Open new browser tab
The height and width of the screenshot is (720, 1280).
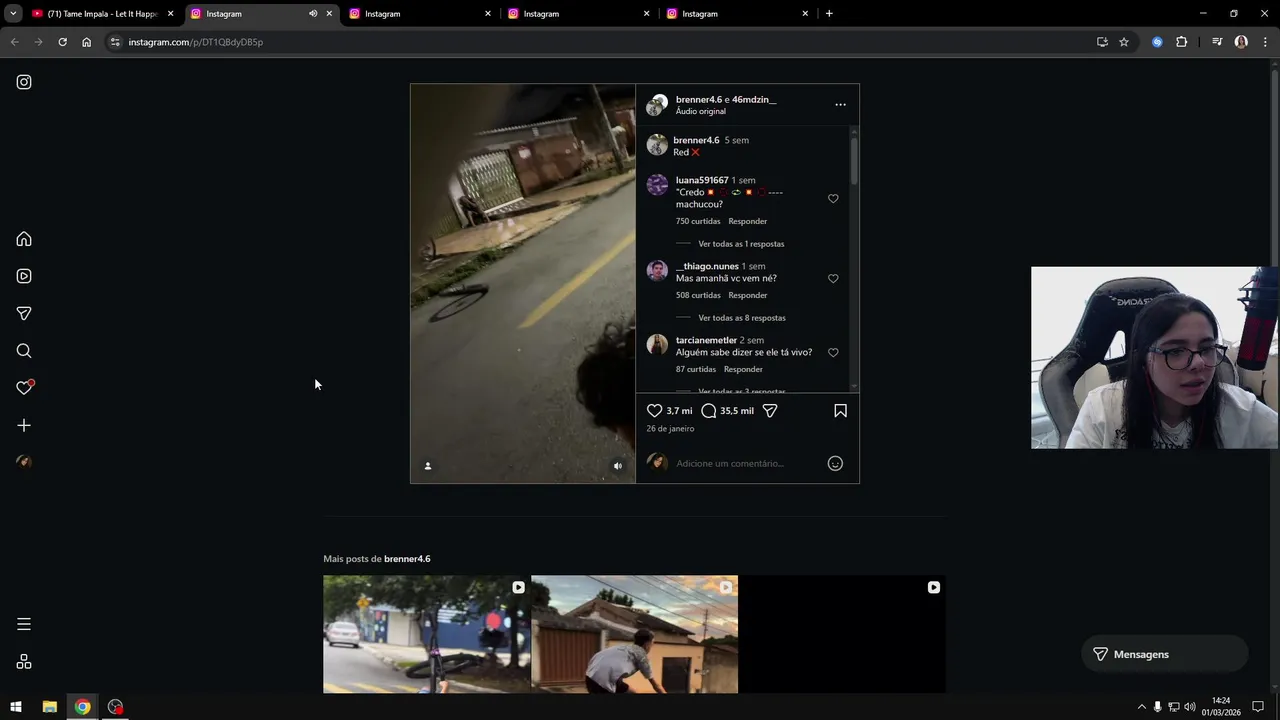[829, 14]
